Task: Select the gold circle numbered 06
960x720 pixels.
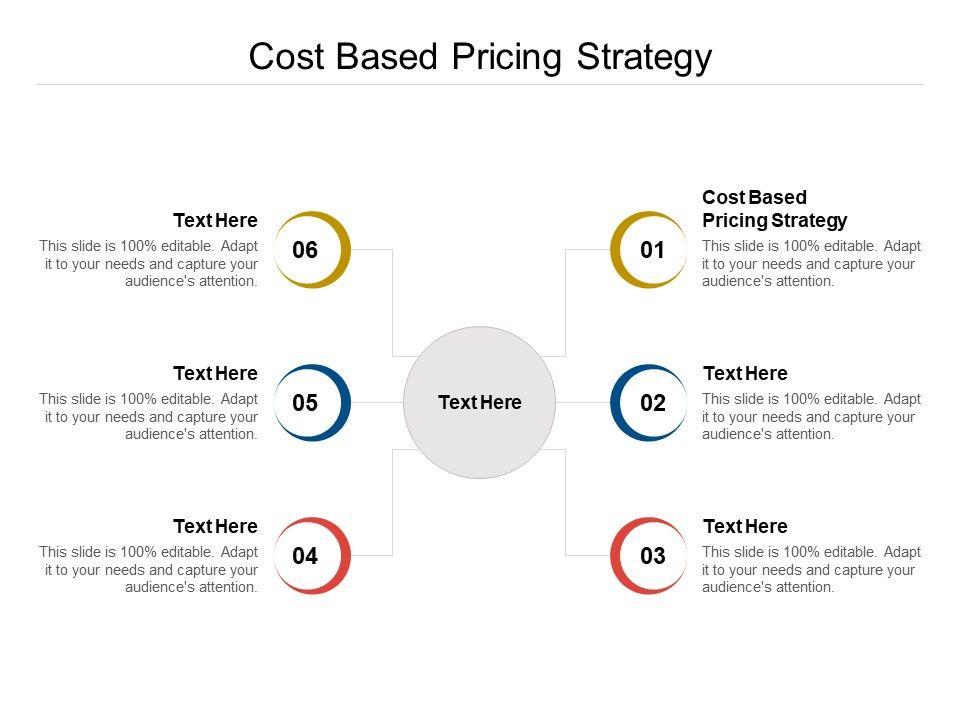Action: [x=307, y=250]
